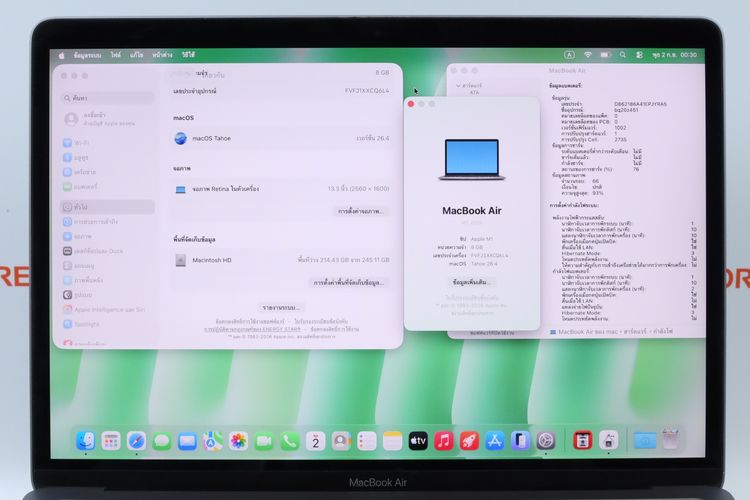Open Photos from the Dock

[x=239, y=441]
